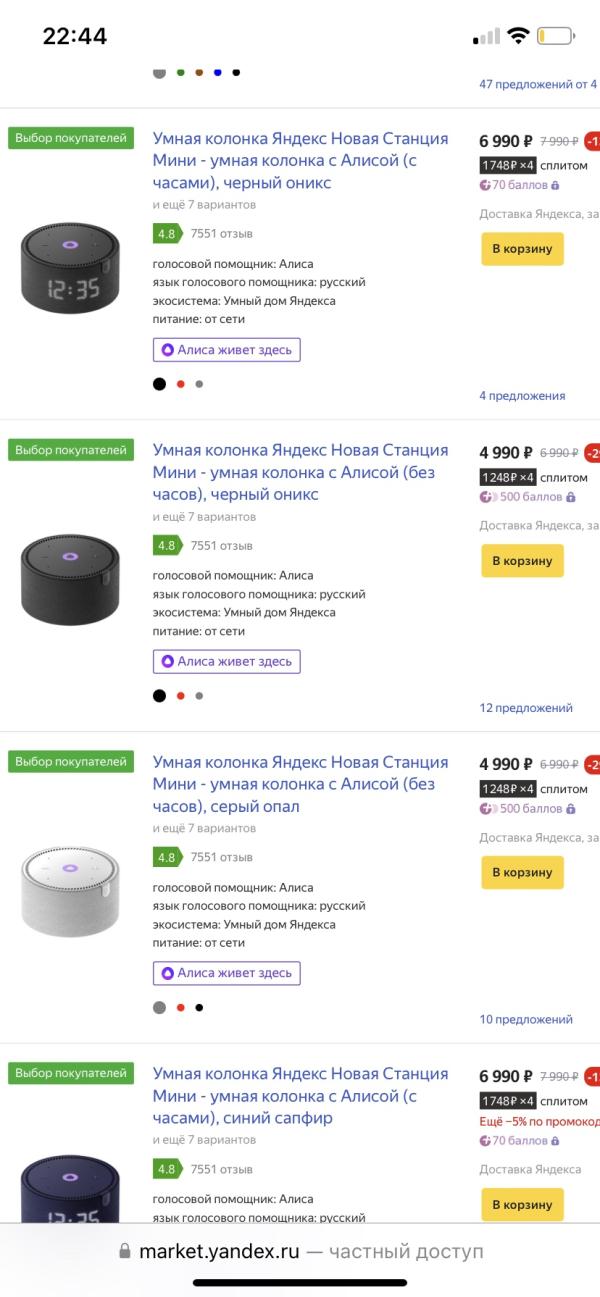Tap lock icon next to 500 баллов, black onyx listing
Screen dimensions: 600x1297
click(571, 497)
